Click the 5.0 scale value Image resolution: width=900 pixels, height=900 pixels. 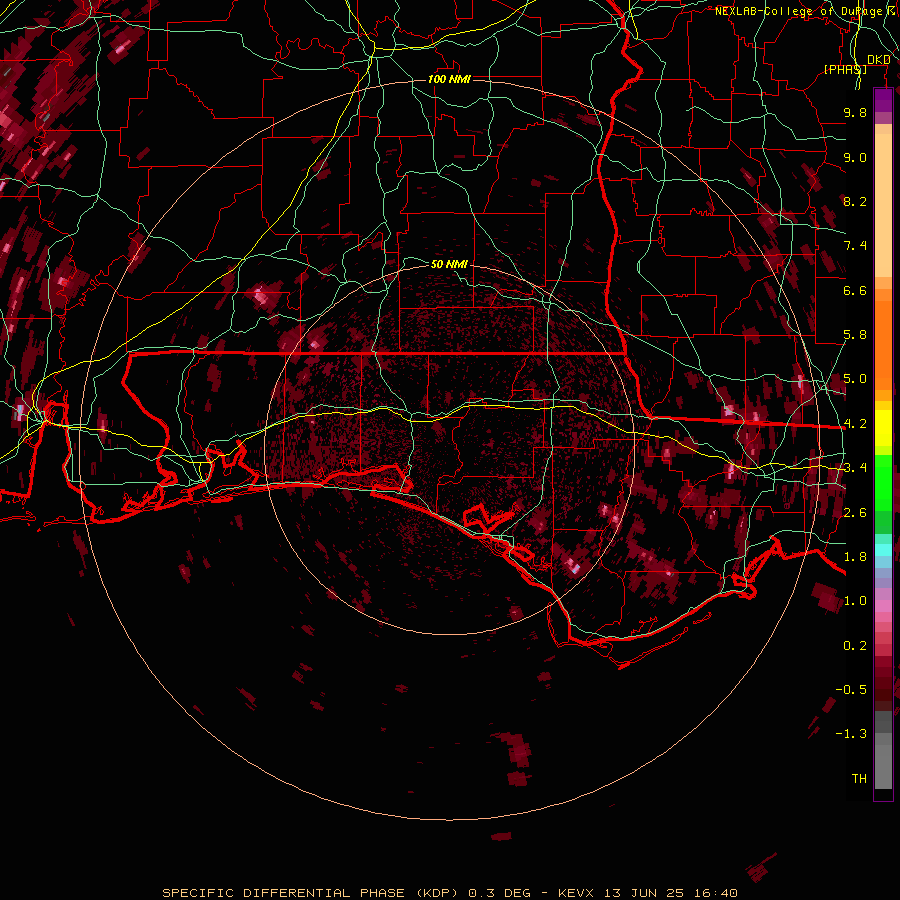click(855, 379)
